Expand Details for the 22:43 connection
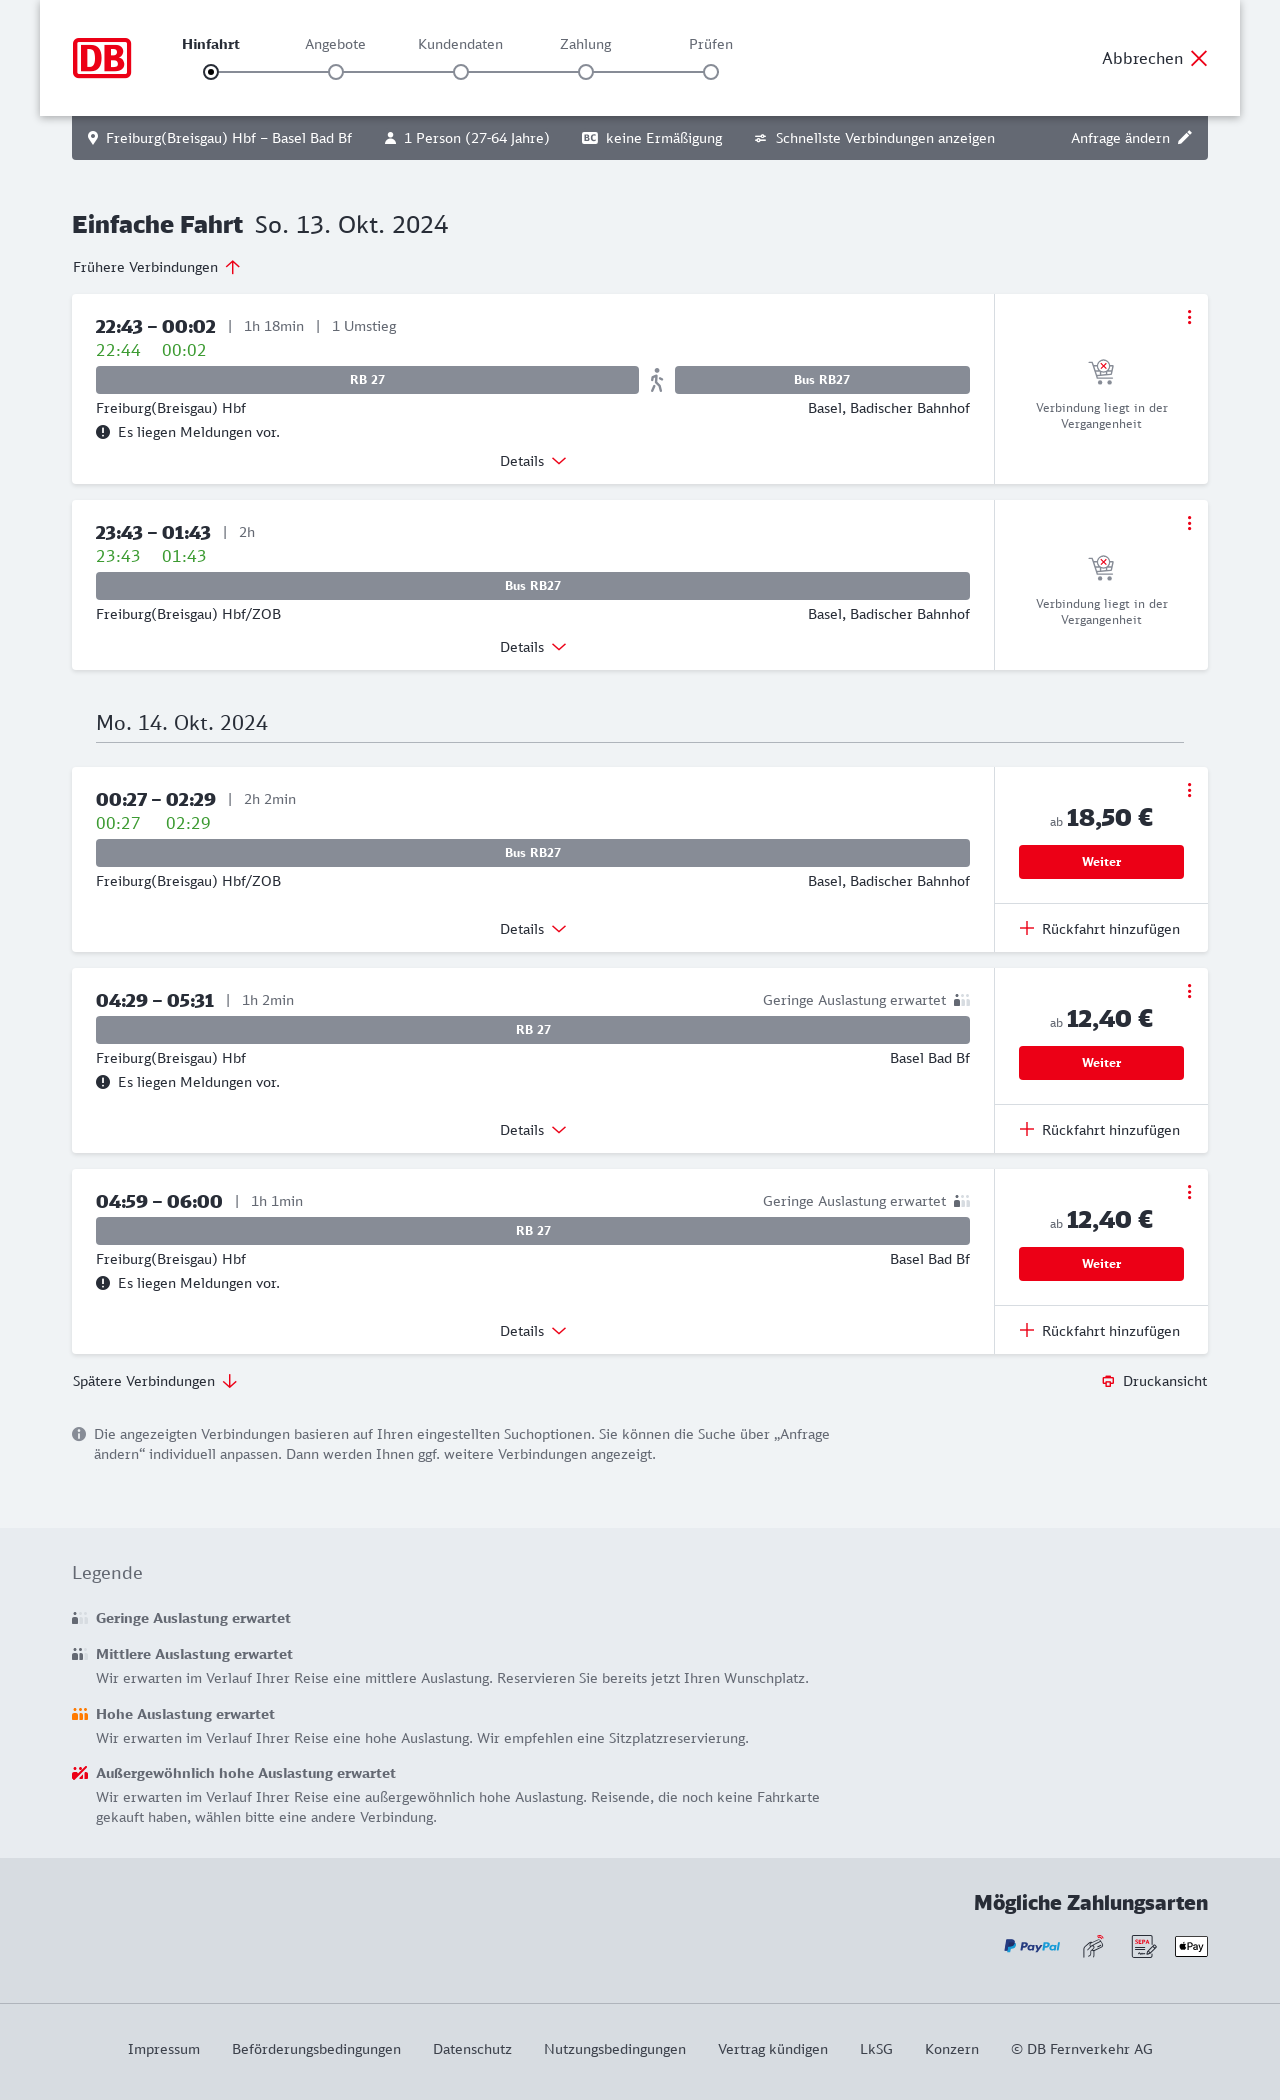Viewport: 1280px width, 2100px height. (x=533, y=461)
